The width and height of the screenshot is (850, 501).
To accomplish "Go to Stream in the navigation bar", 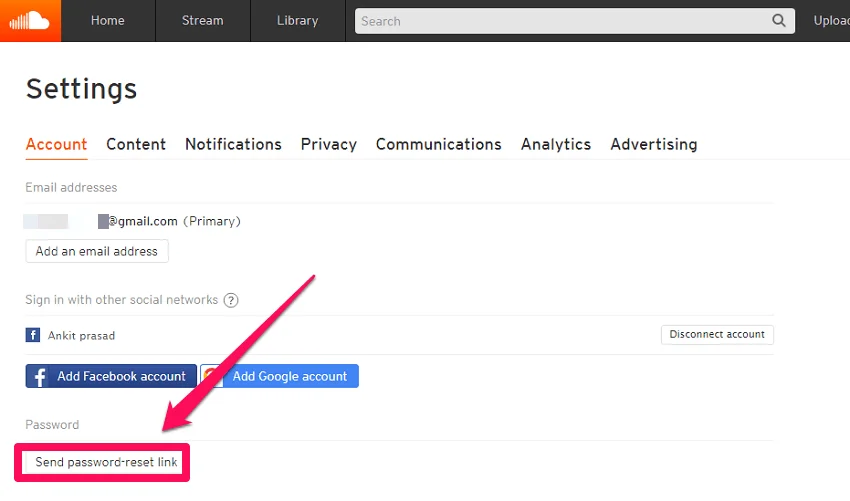I will 202,21.
